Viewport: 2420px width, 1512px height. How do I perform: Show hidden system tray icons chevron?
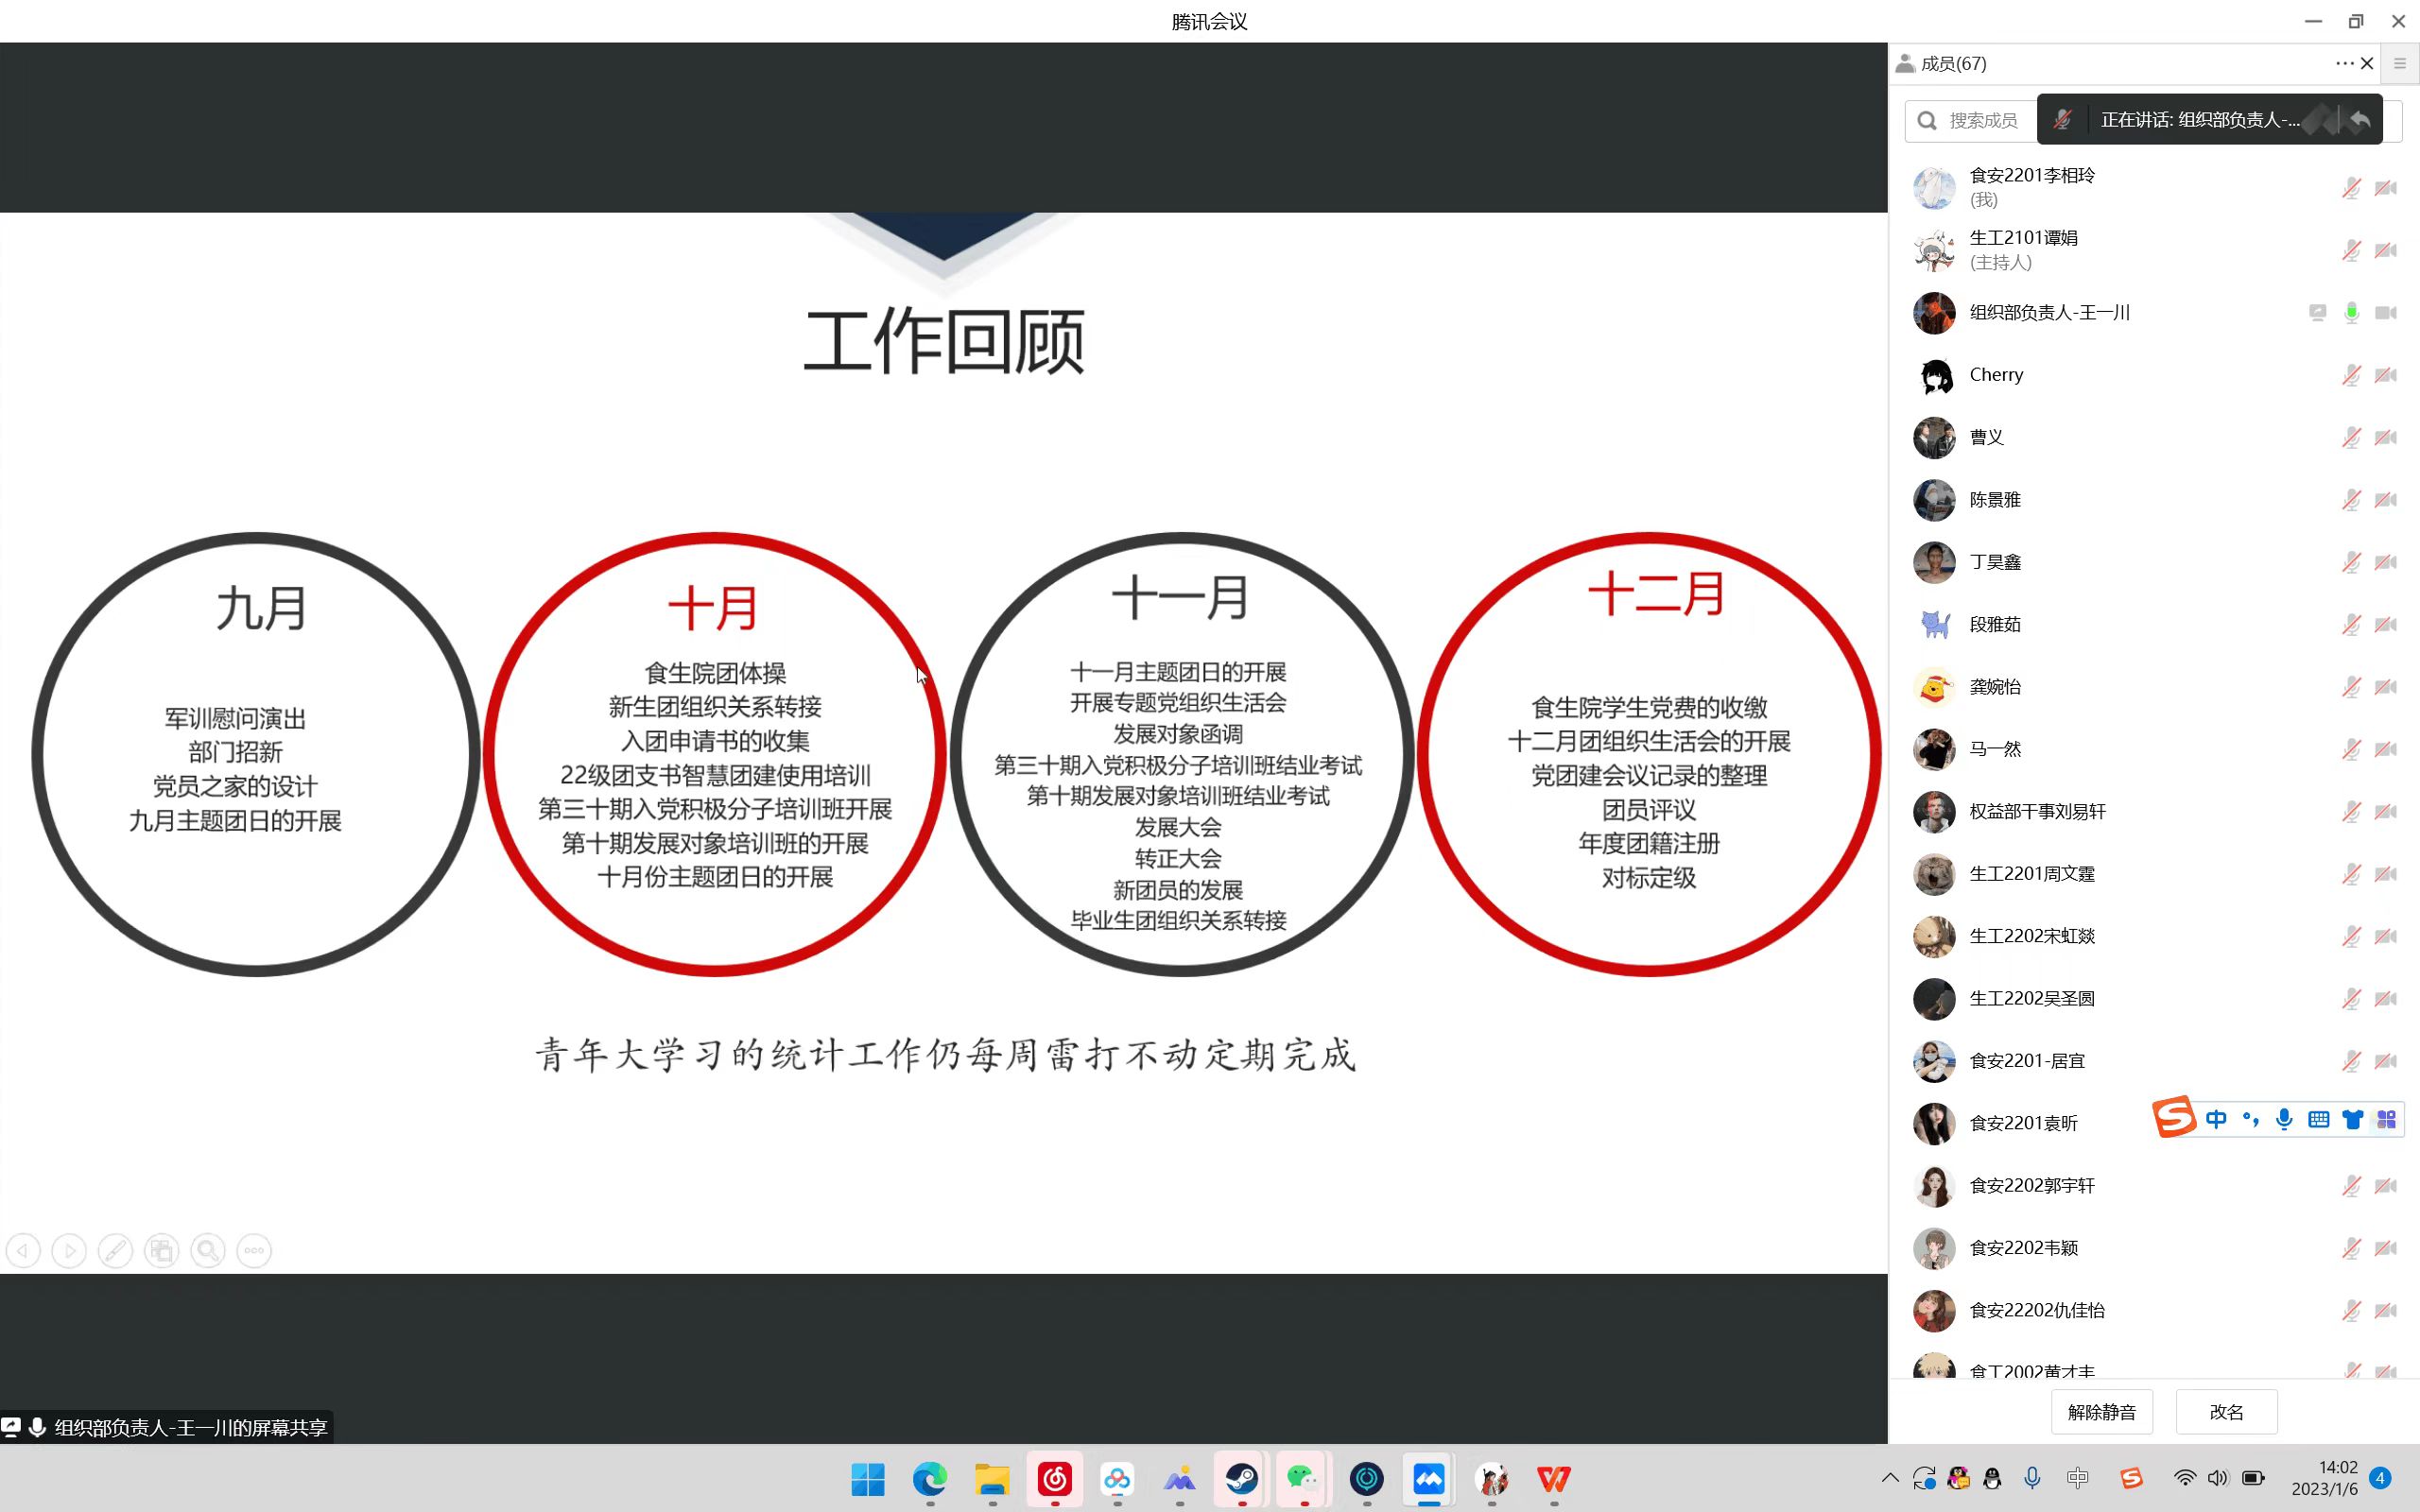click(x=1889, y=1478)
